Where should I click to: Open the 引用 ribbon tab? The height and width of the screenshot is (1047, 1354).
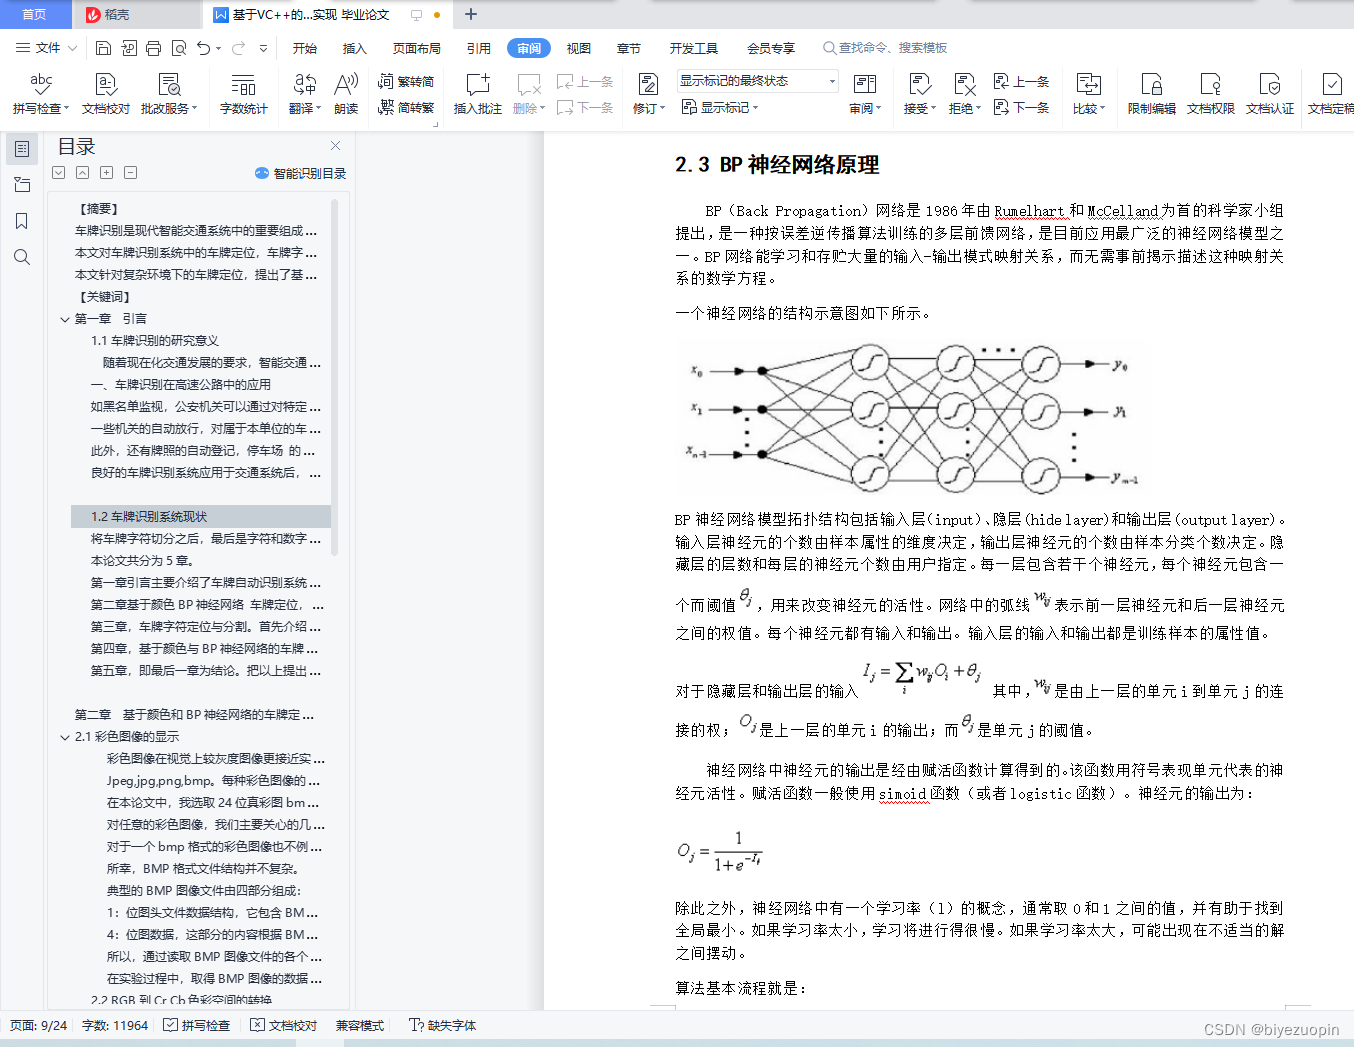pyautogui.click(x=479, y=48)
